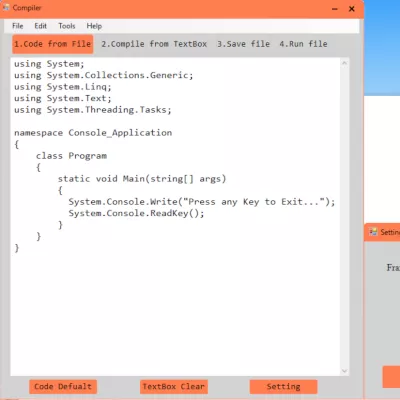The image size is (400, 400).
Task: Close the Compiler window
Action: point(352,9)
